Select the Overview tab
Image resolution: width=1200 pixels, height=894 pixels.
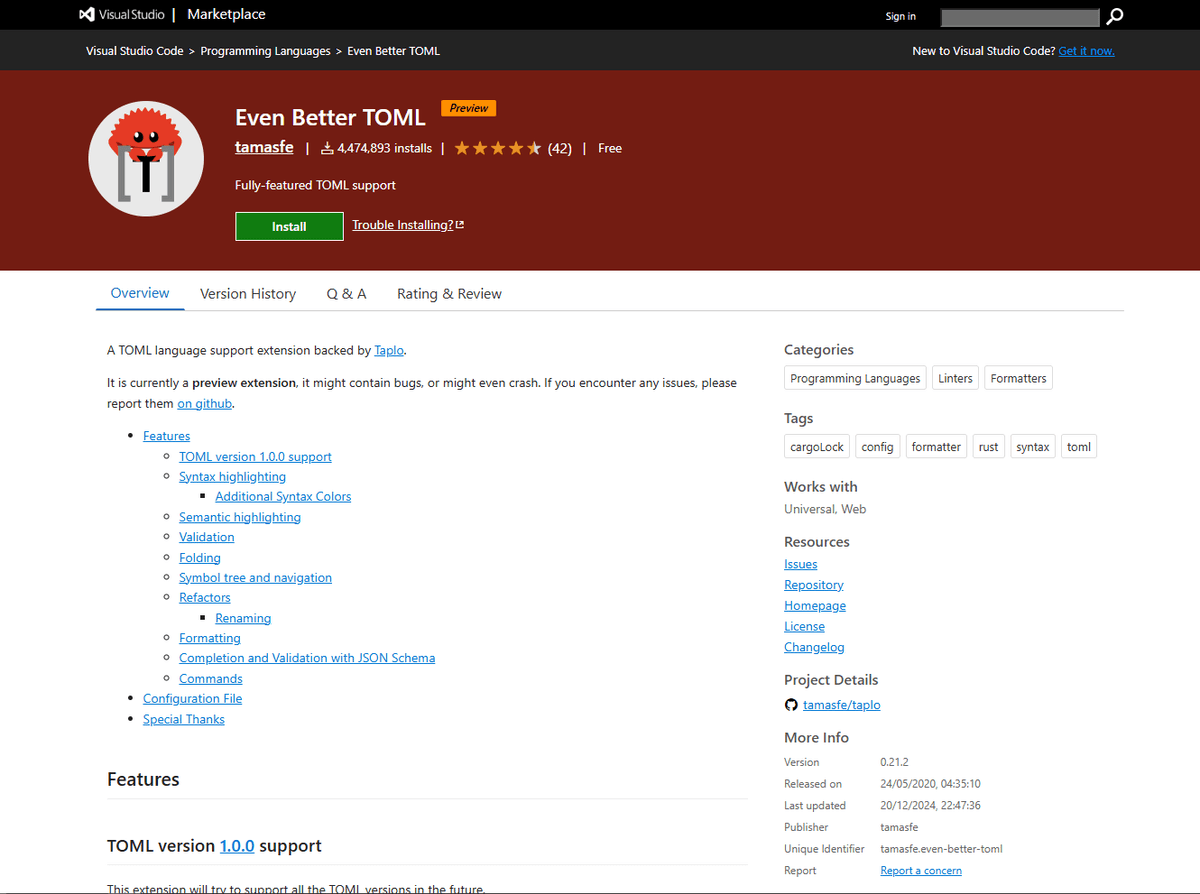[x=140, y=293]
